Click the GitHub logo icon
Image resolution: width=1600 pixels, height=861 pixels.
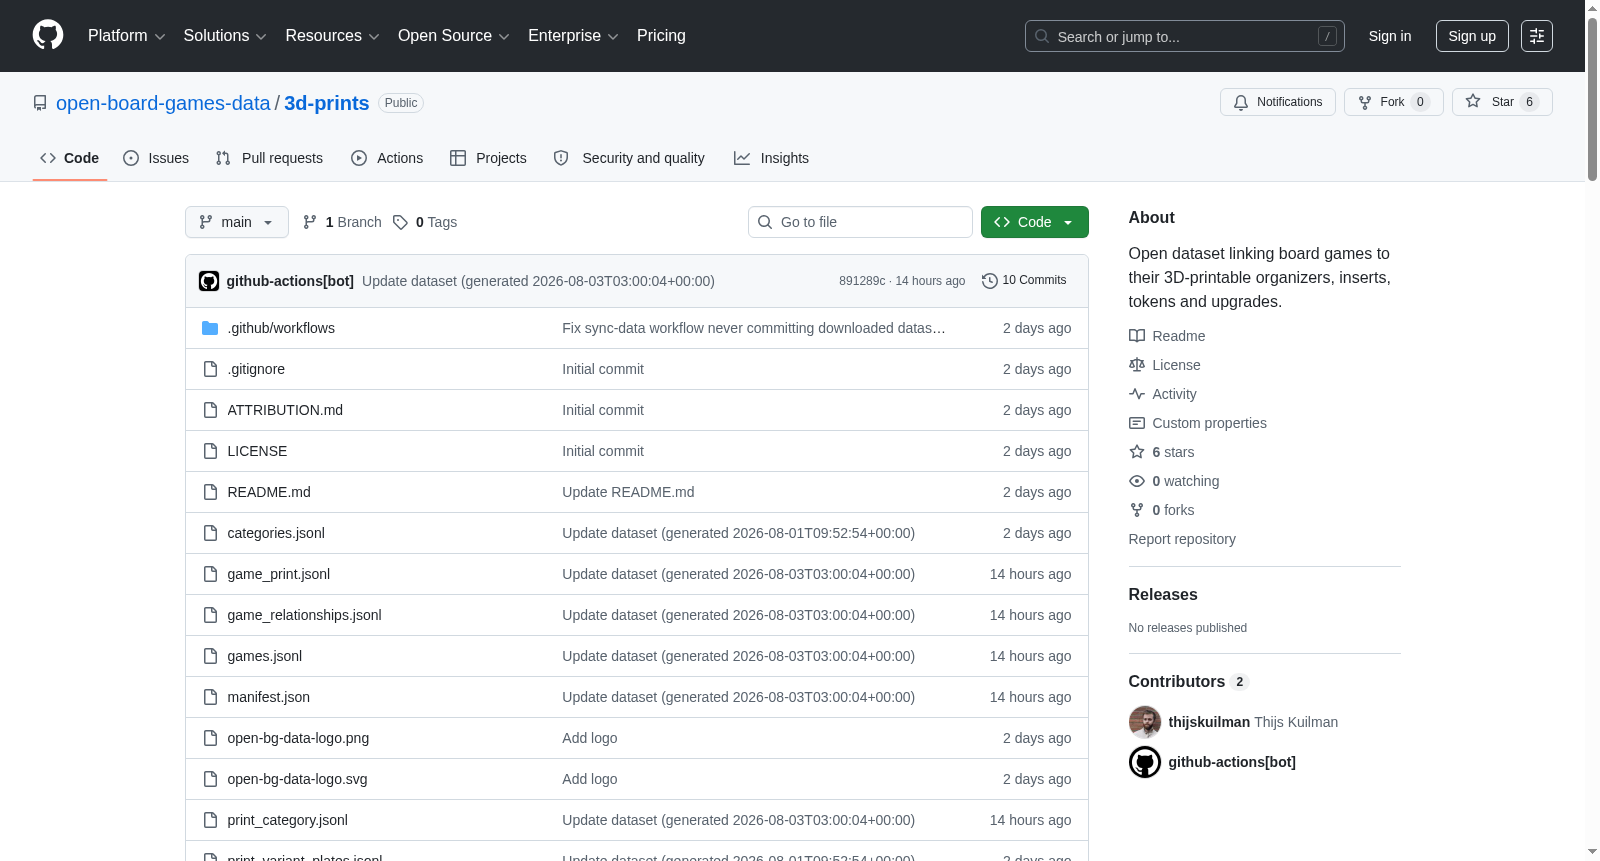point(48,36)
